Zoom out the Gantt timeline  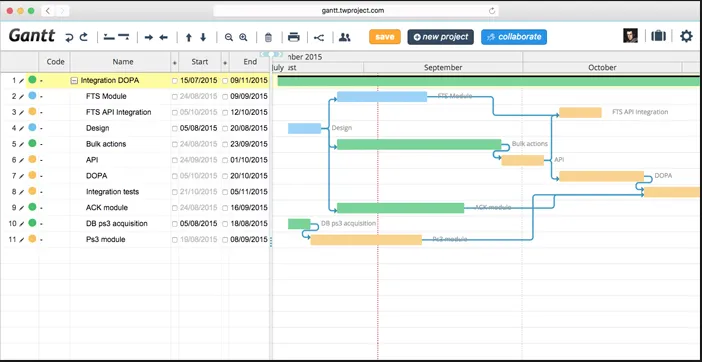(x=229, y=38)
